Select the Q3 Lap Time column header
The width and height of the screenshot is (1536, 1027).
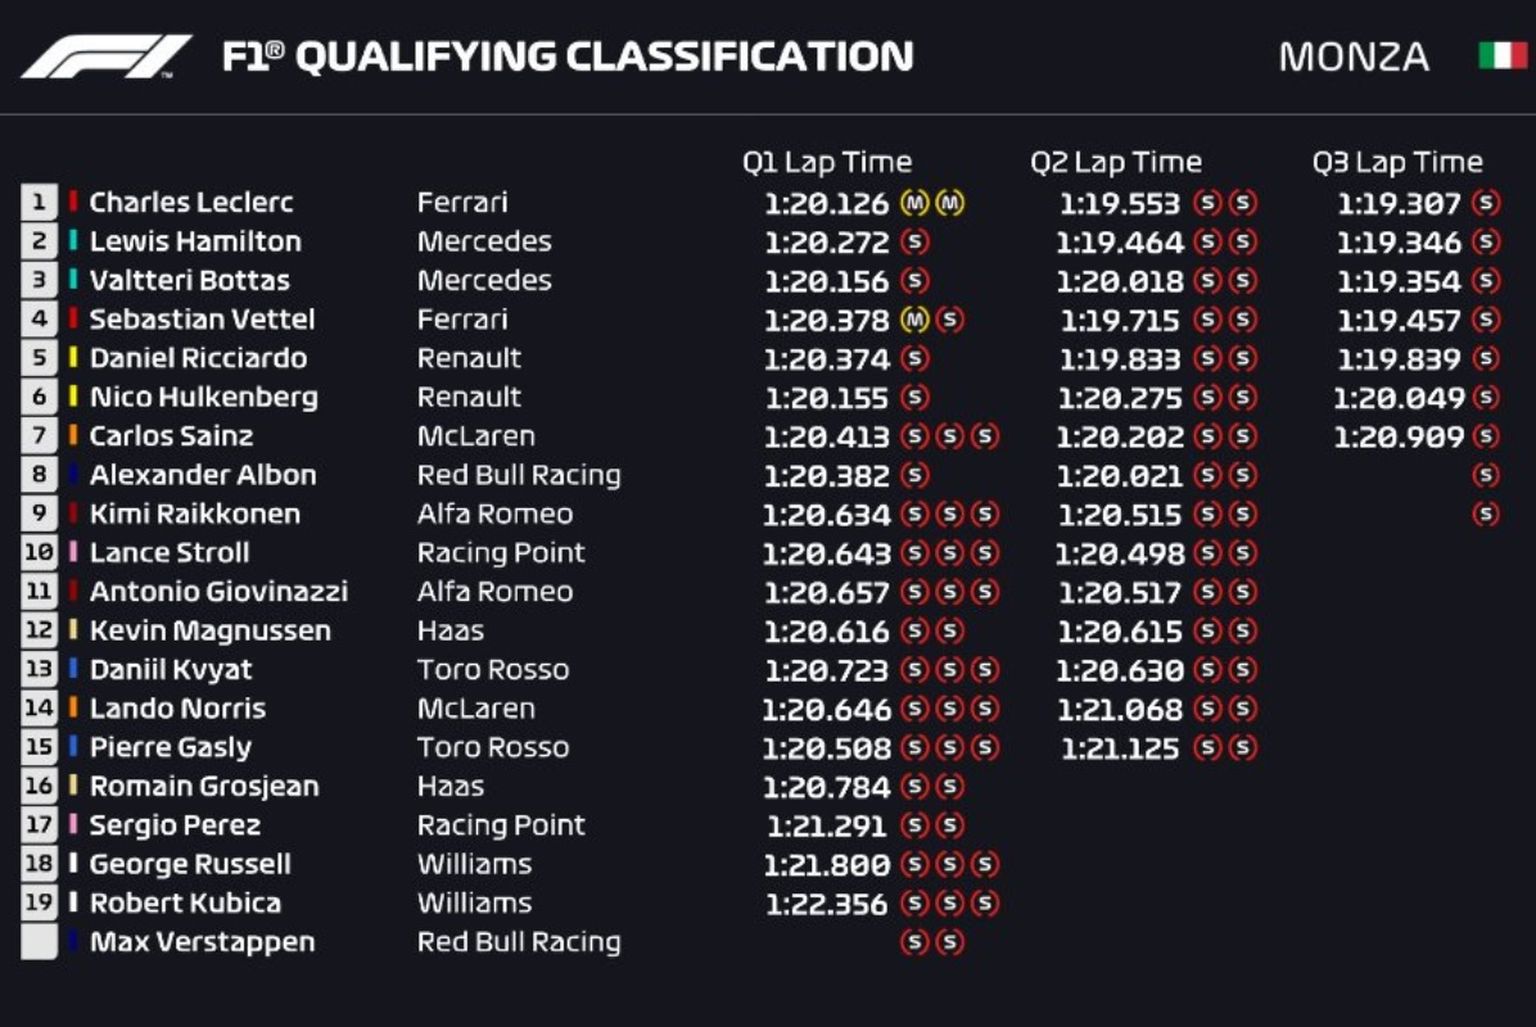(x=1397, y=162)
